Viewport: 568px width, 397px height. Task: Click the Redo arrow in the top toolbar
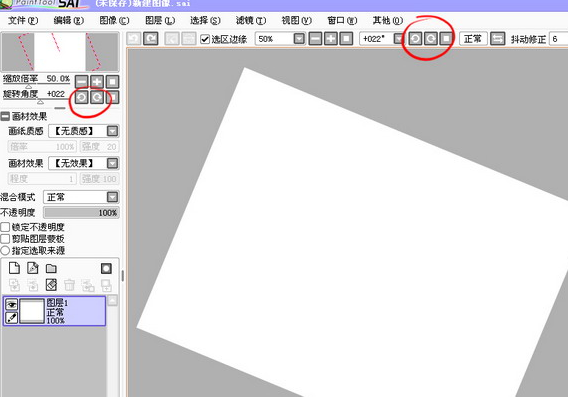151,38
